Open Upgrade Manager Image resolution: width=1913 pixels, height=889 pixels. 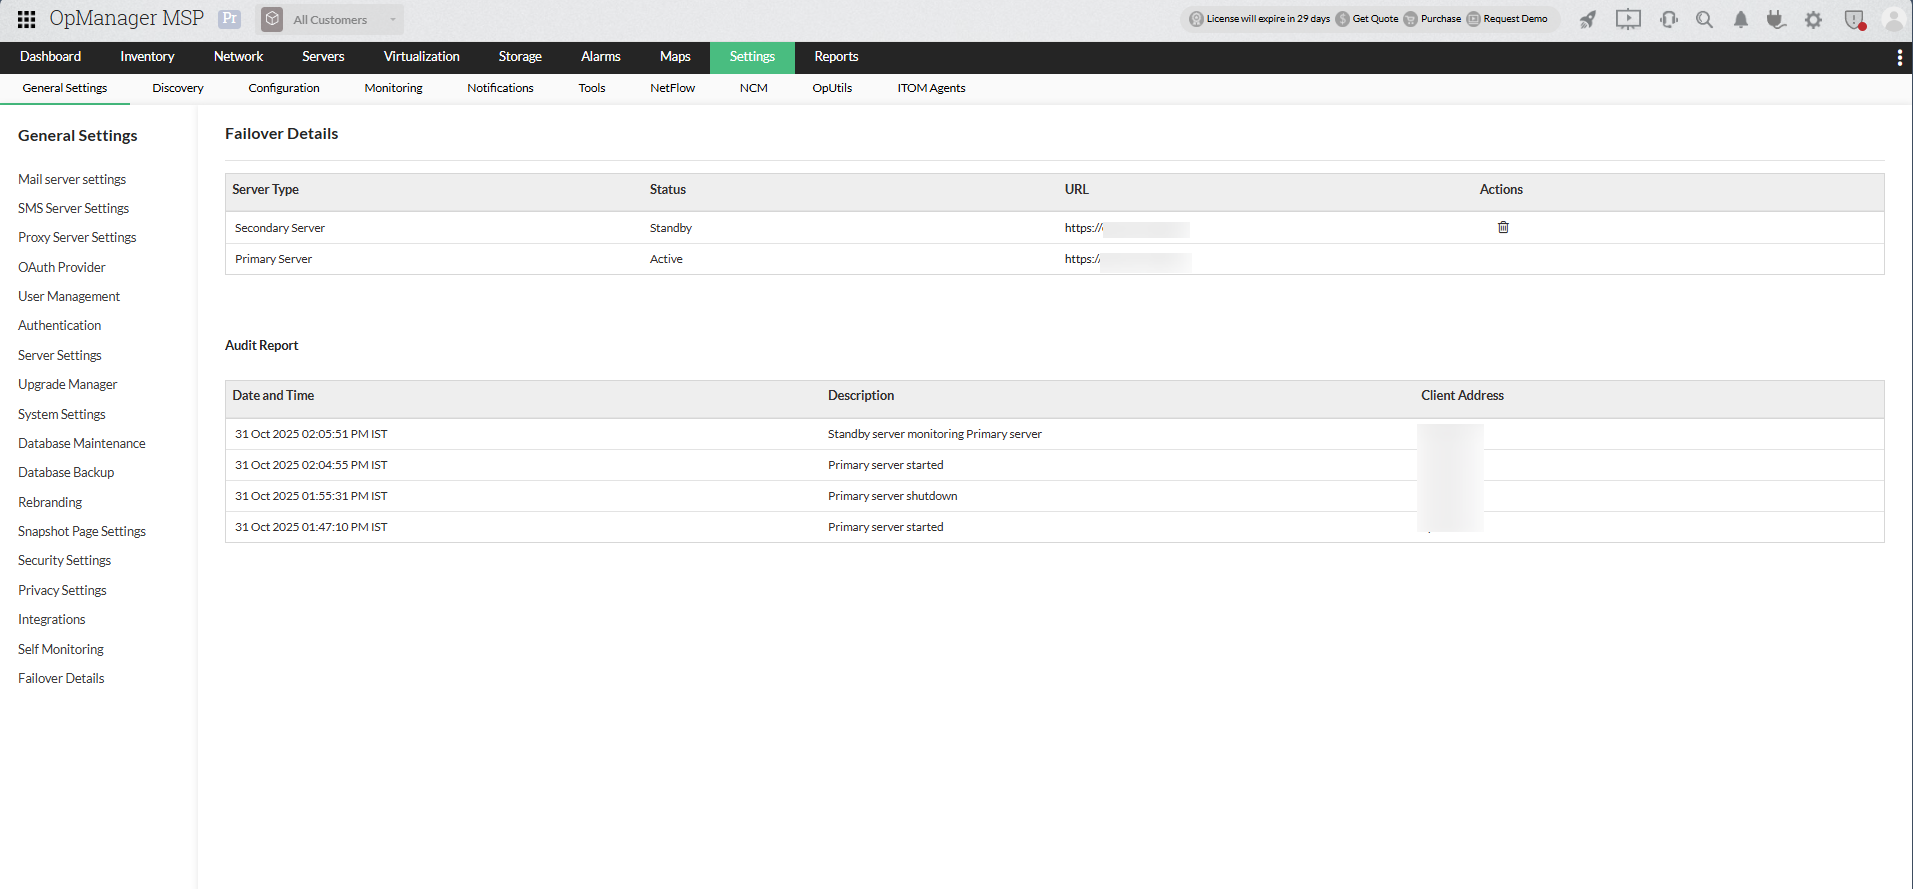coord(67,385)
